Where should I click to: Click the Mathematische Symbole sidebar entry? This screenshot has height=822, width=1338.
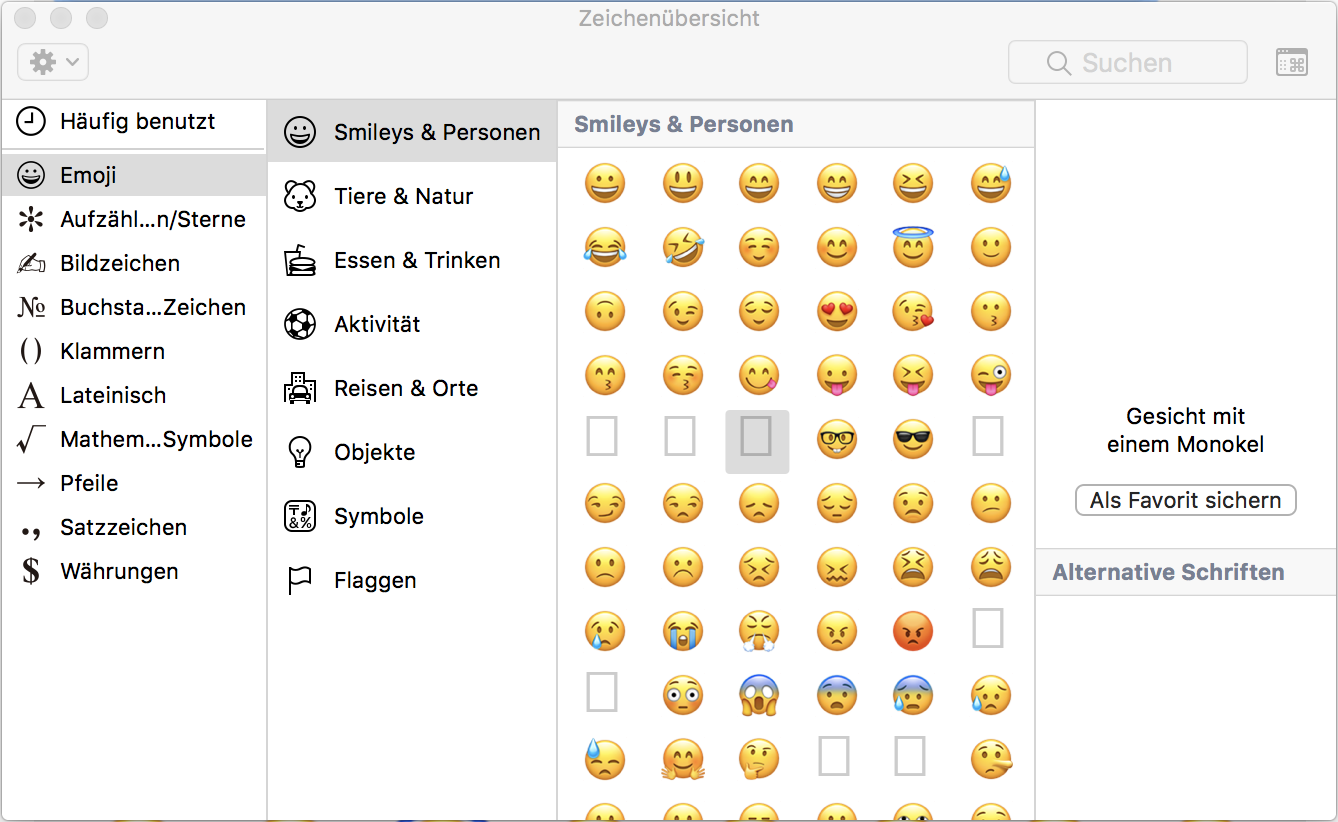(156, 439)
